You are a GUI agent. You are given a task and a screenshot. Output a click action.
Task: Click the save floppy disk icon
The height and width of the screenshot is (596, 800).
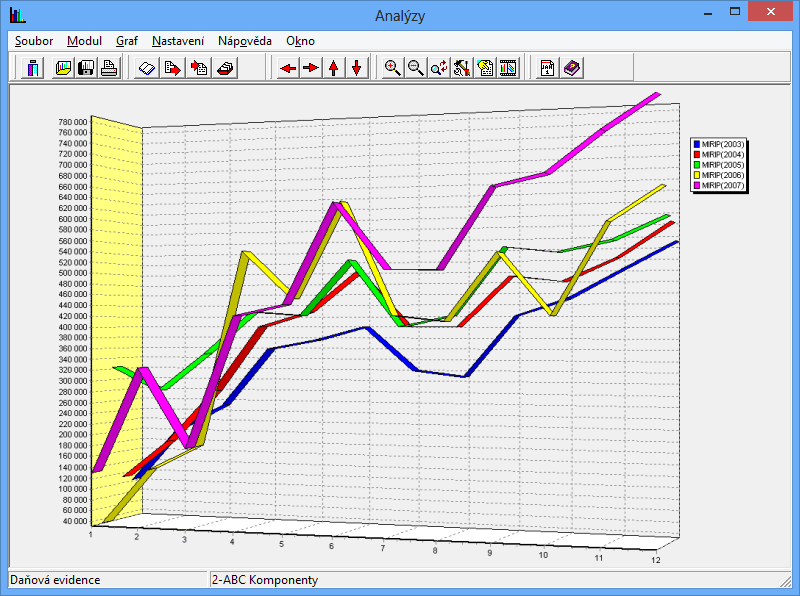click(x=87, y=68)
